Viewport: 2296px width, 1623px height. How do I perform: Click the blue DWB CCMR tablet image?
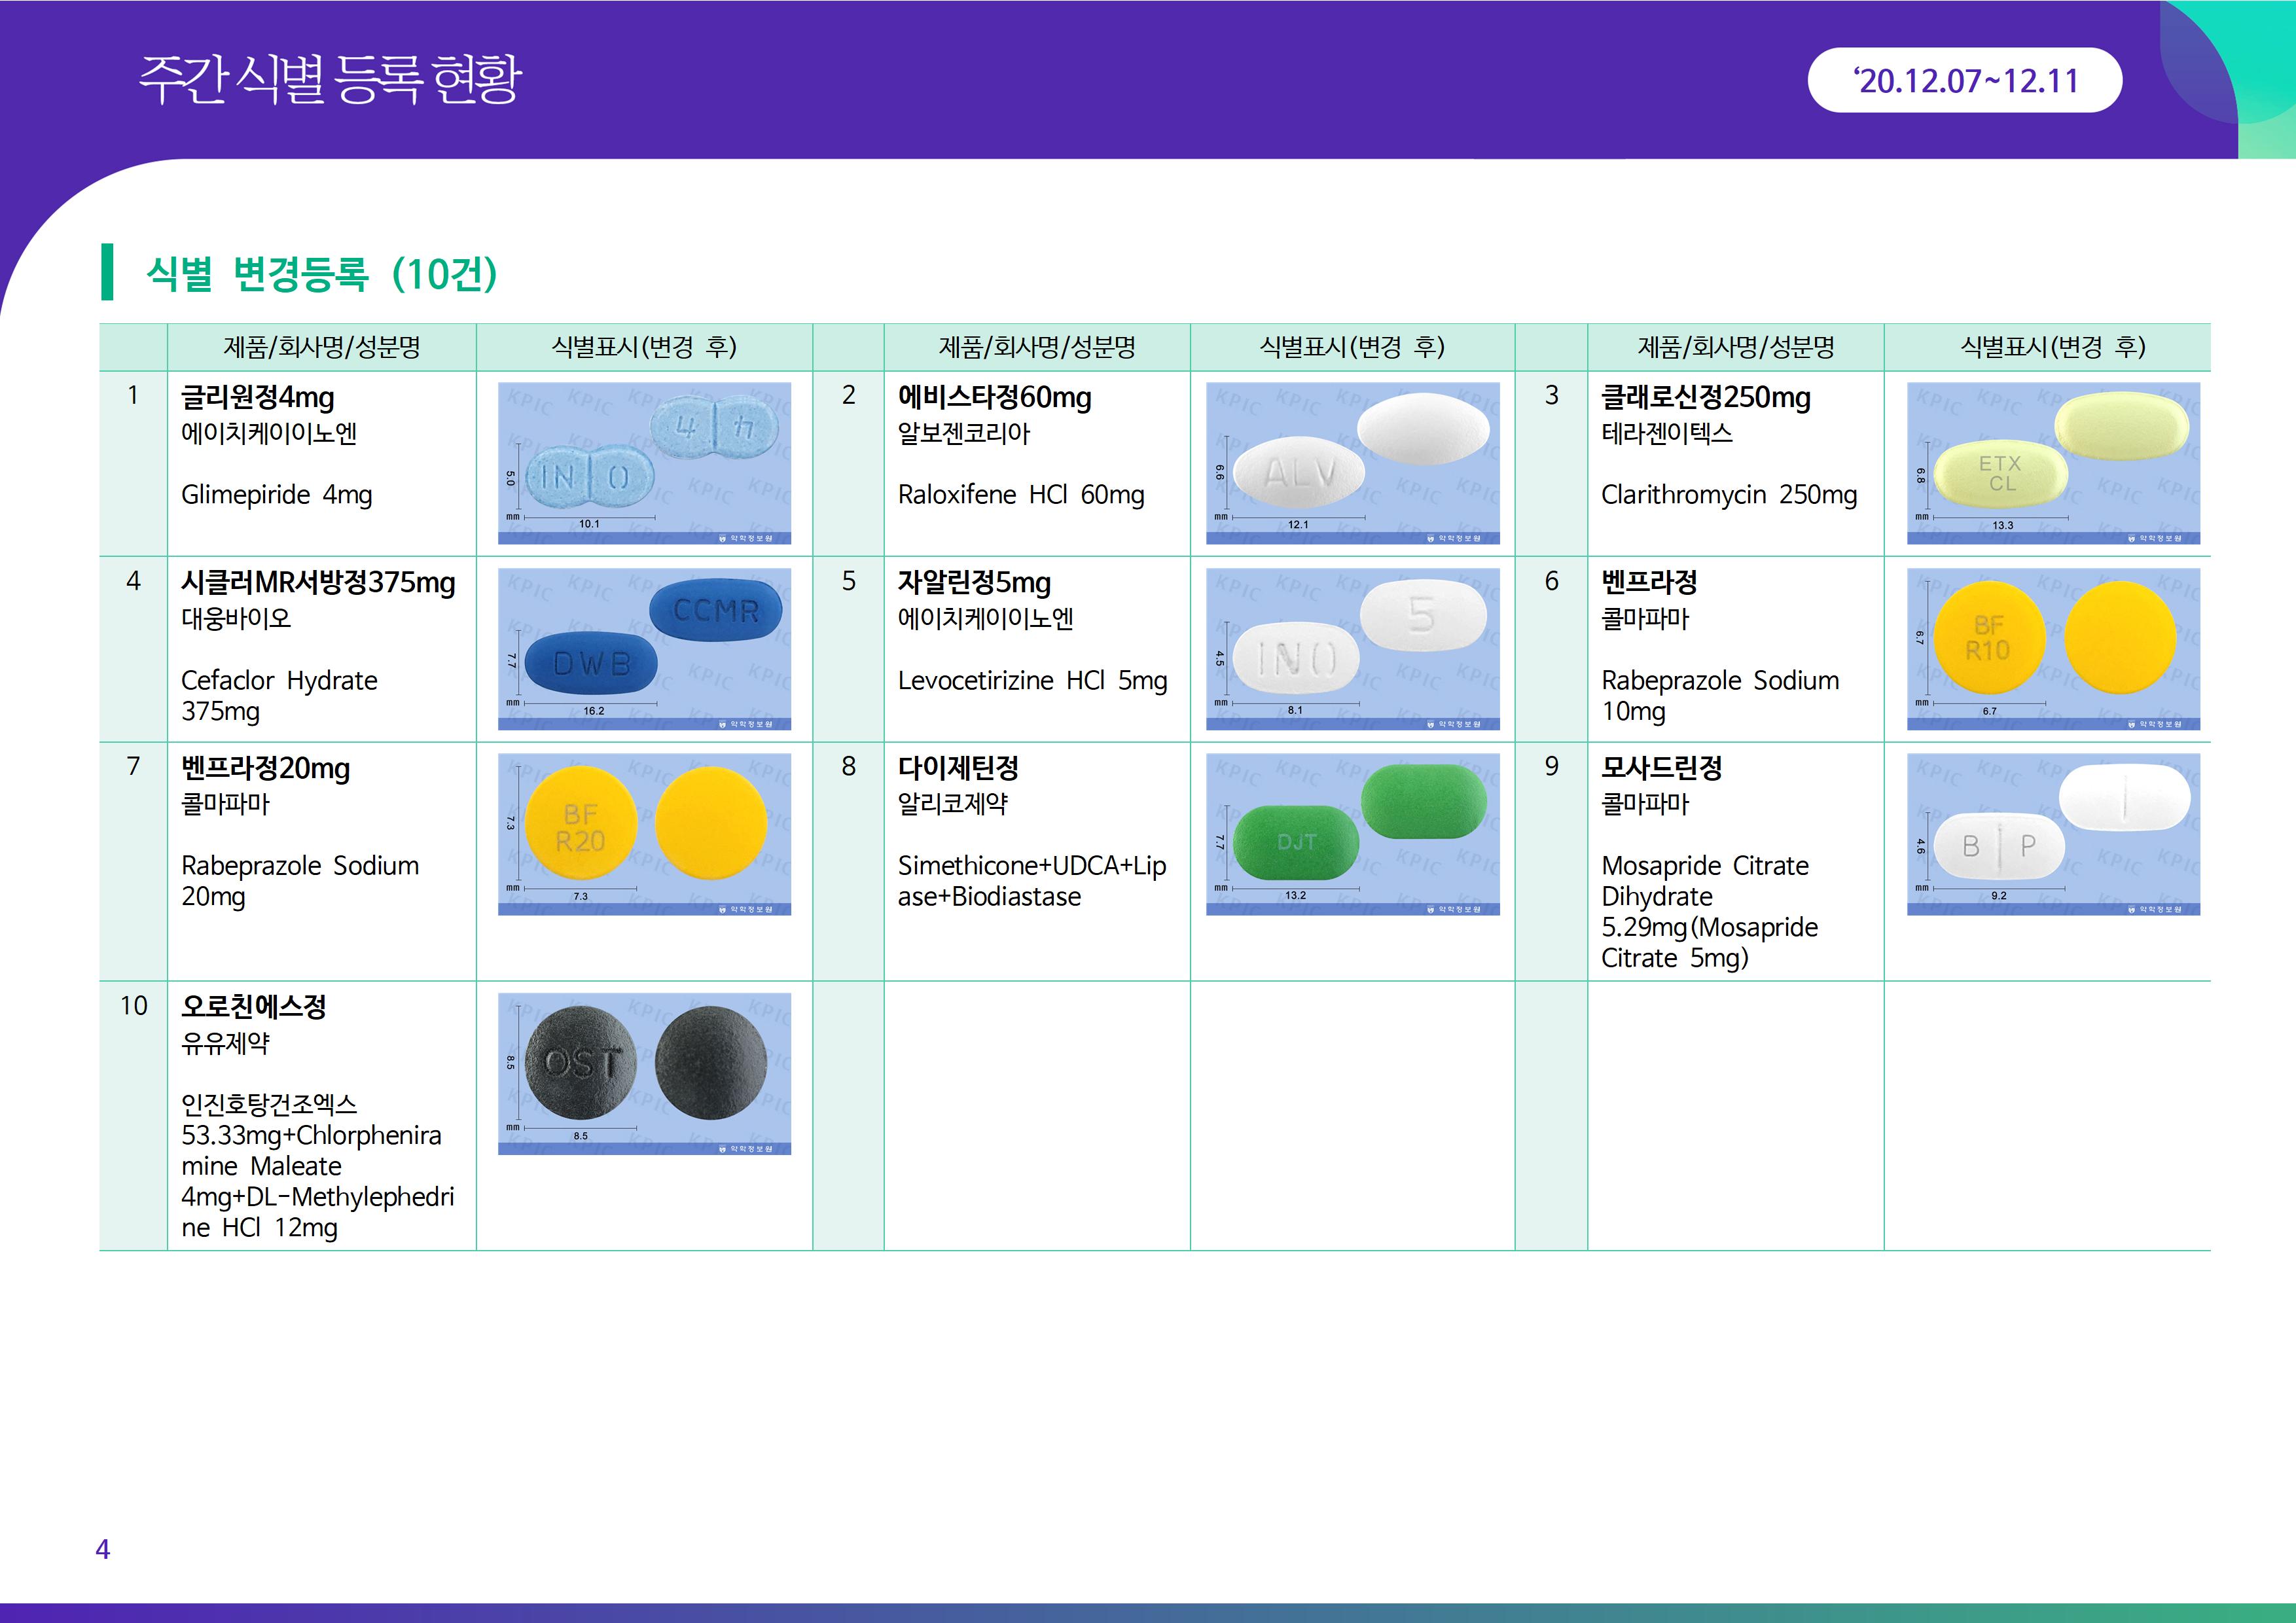click(644, 648)
